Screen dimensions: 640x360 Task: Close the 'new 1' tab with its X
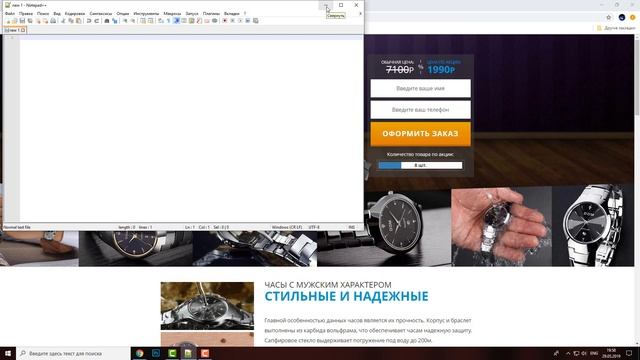(x=23, y=30)
